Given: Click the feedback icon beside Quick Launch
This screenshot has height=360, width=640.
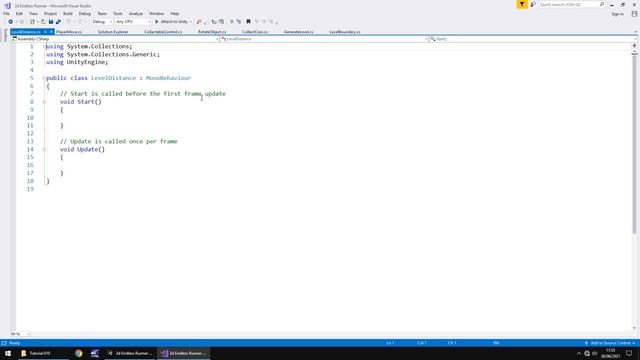Looking at the screenshot, I should click(x=533, y=4).
